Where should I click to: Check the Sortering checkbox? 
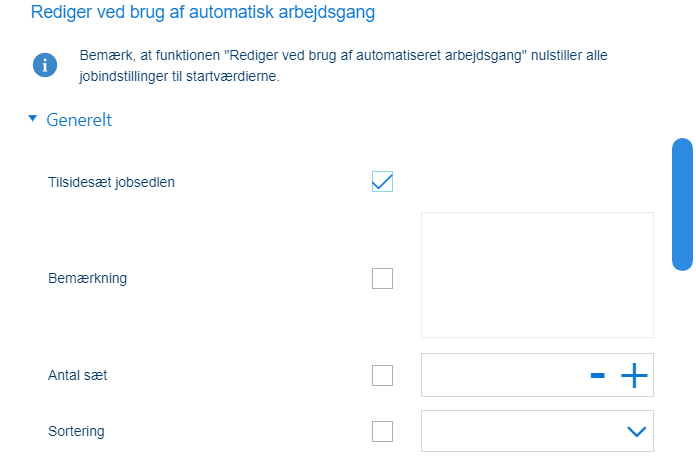tap(382, 431)
